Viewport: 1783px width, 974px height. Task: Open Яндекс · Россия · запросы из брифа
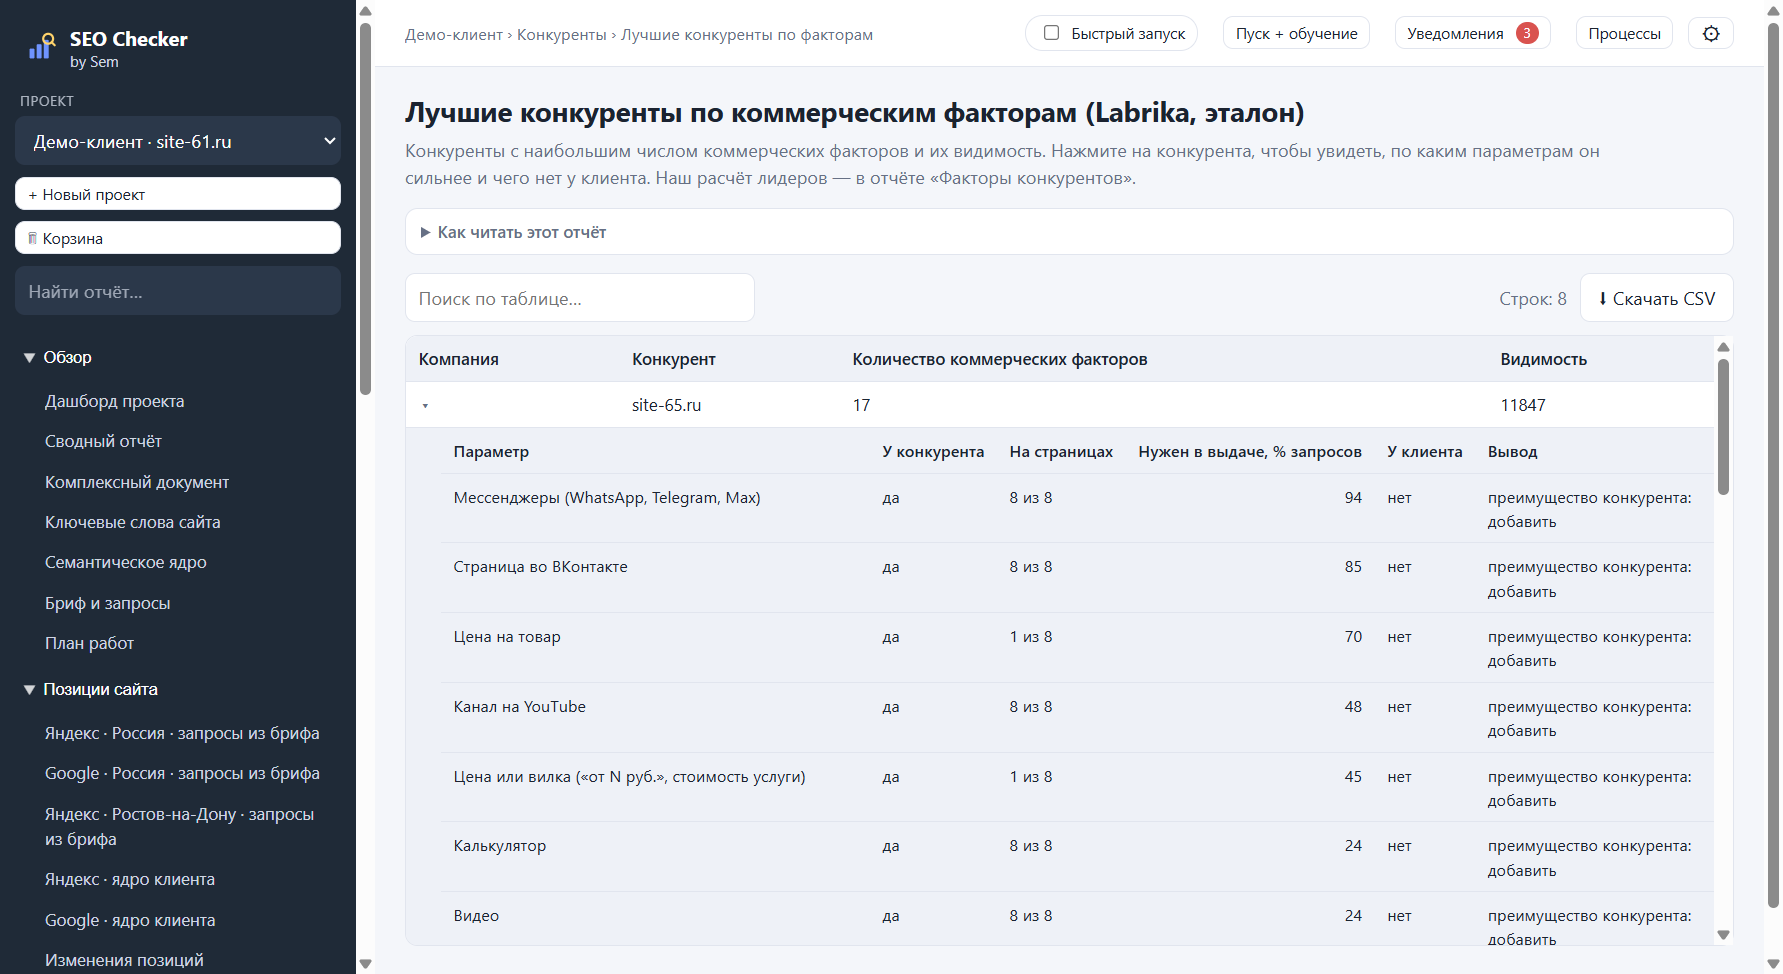click(x=182, y=733)
